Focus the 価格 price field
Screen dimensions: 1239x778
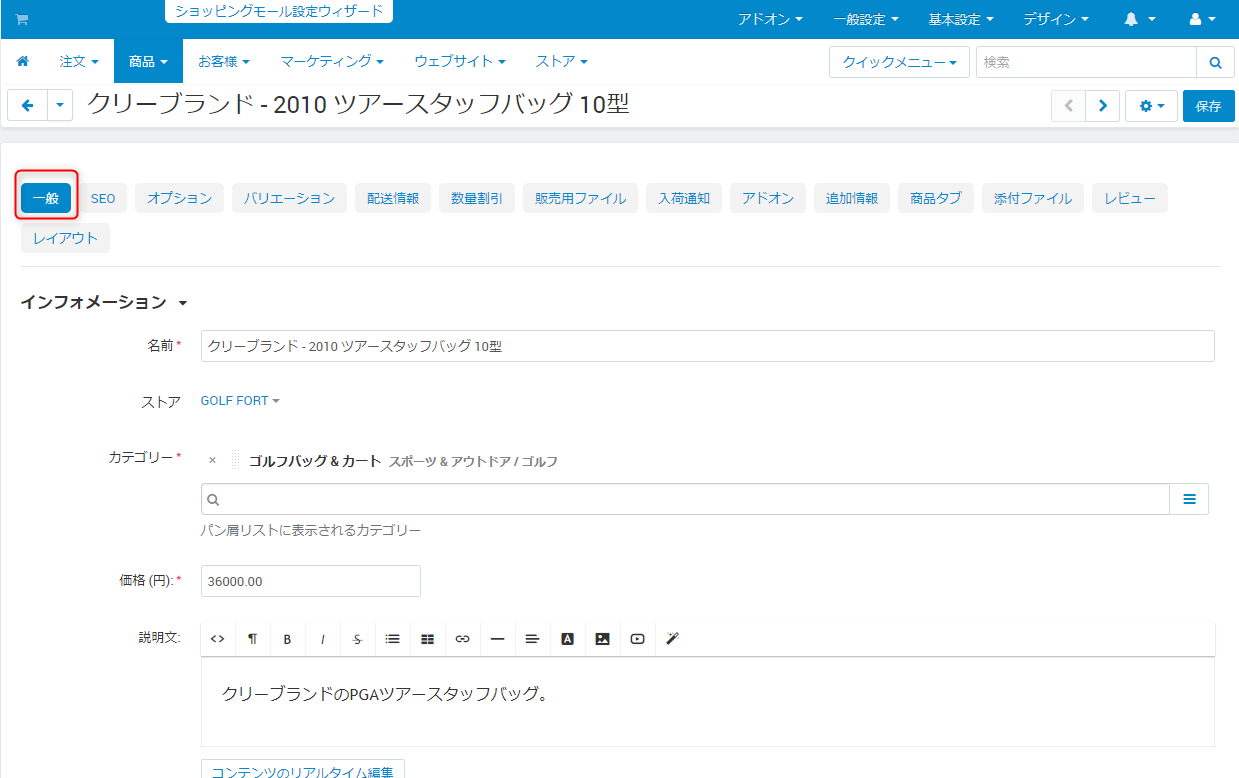pyautogui.click(x=310, y=581)
